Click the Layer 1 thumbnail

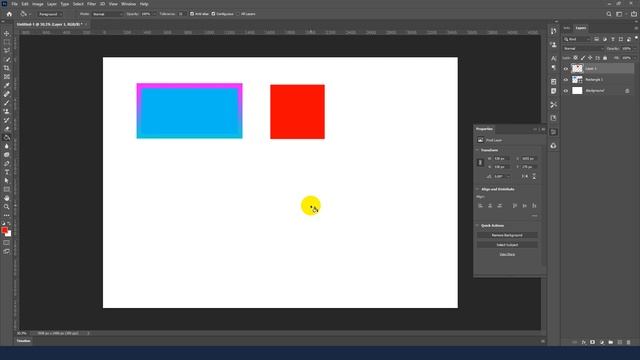coord(577,69)
